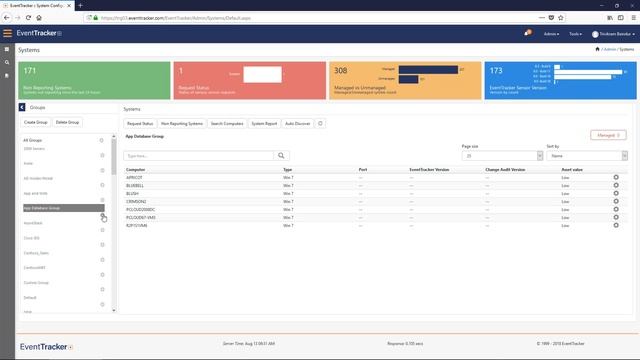Image resolution: width=640 pixels, height=360 pixels.
Task: Open the Page size dropdown
Action: click(502, 156)
